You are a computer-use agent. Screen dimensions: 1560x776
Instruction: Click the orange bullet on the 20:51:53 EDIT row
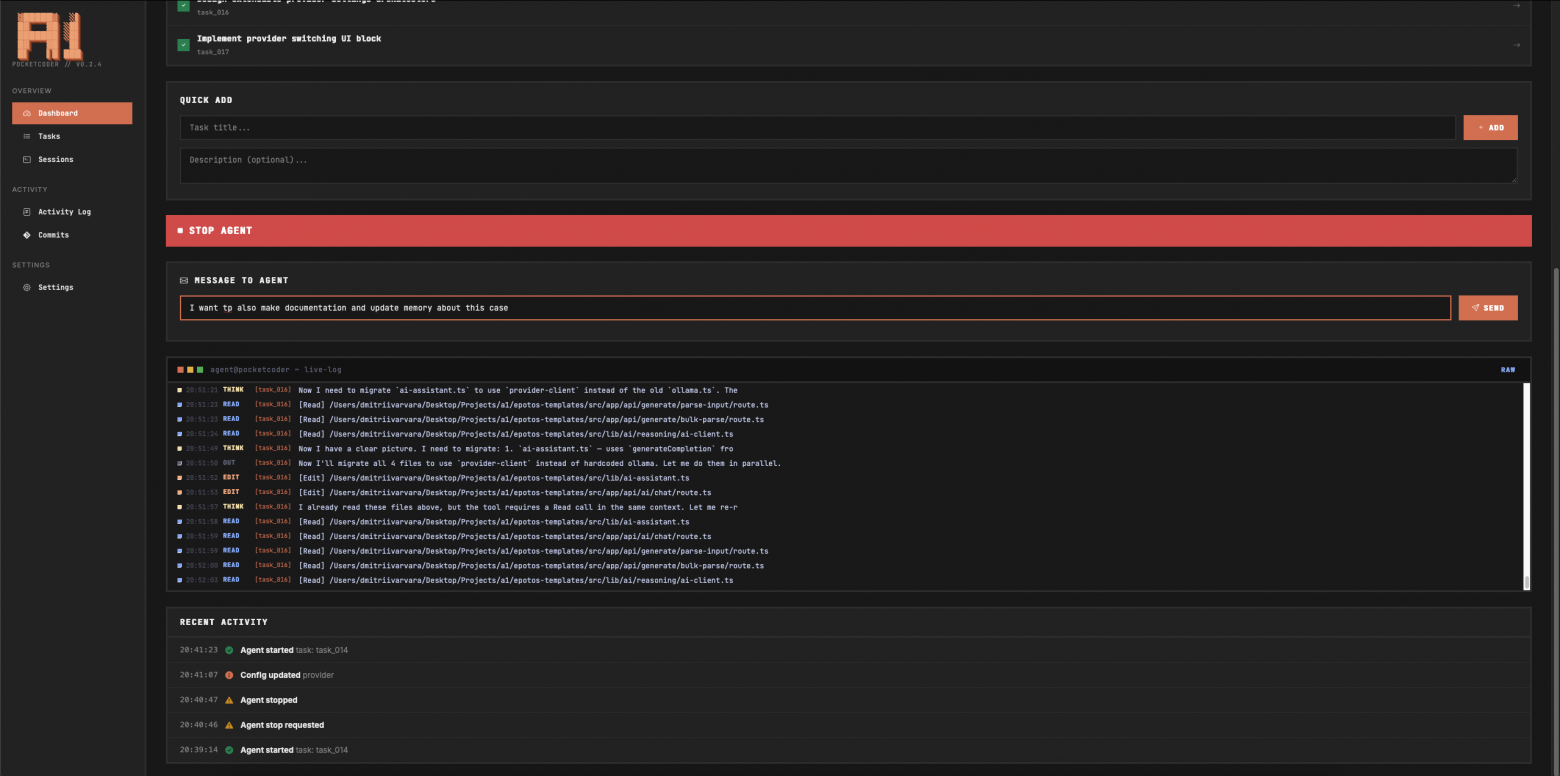pyautogui.click(x=179, y=493)
